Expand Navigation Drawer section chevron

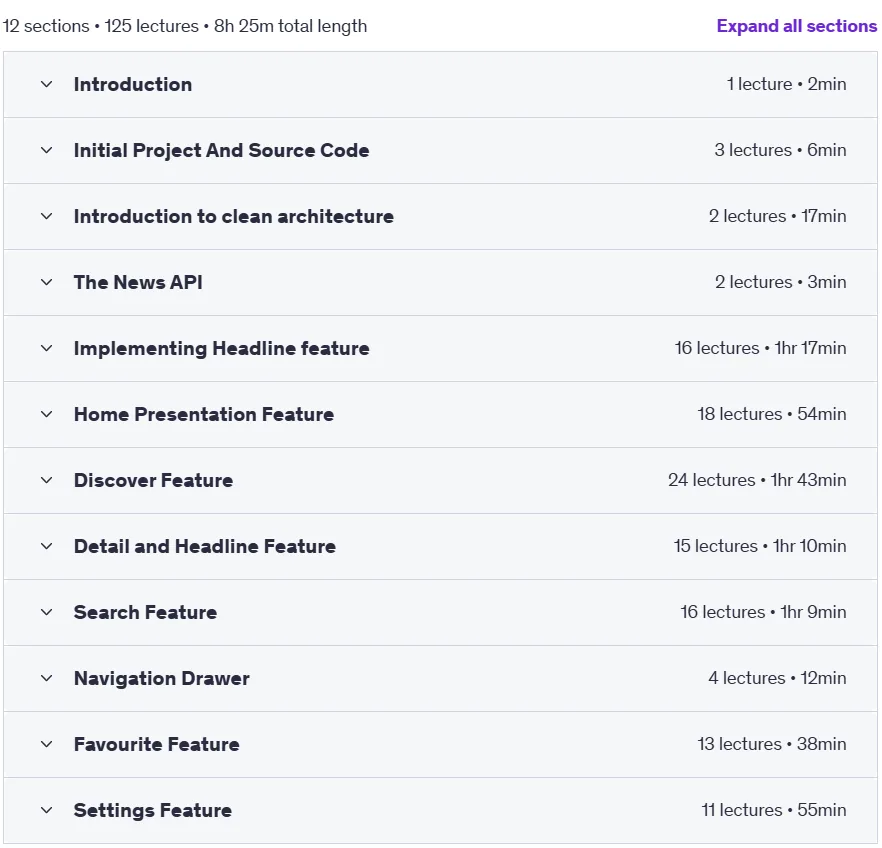click(x=47, y=678)
